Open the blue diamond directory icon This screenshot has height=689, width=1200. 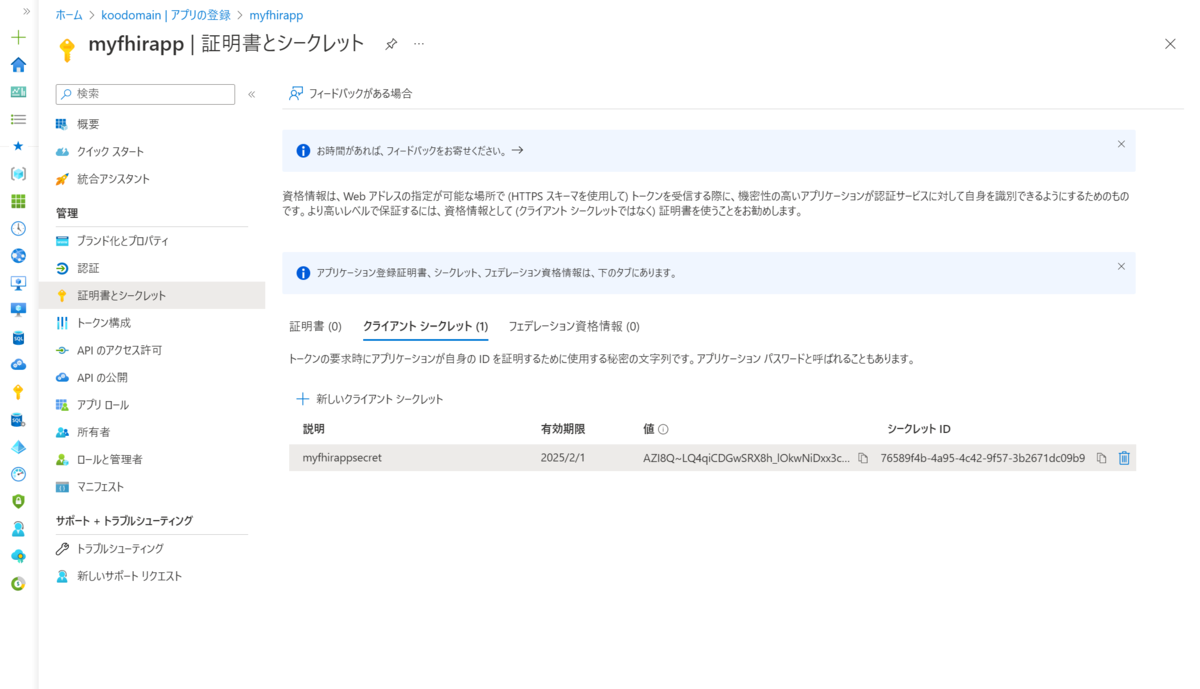(x=18, y=447)
